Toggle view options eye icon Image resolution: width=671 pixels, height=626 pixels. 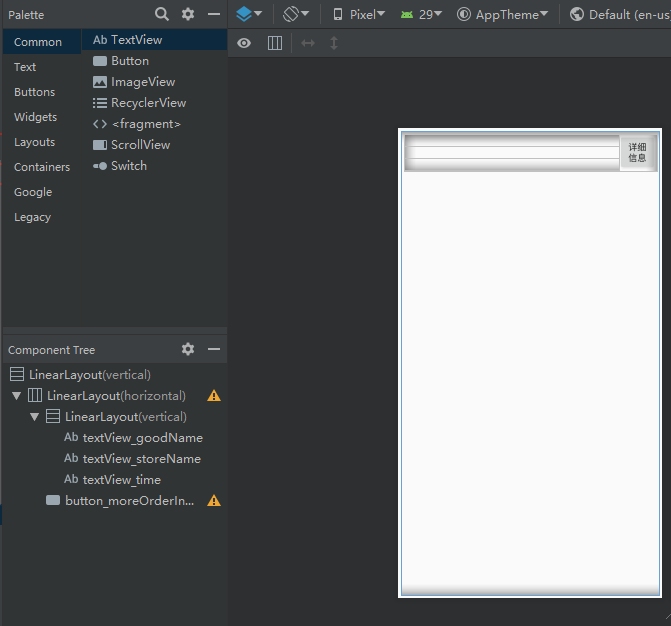click(x=244, y=43)
